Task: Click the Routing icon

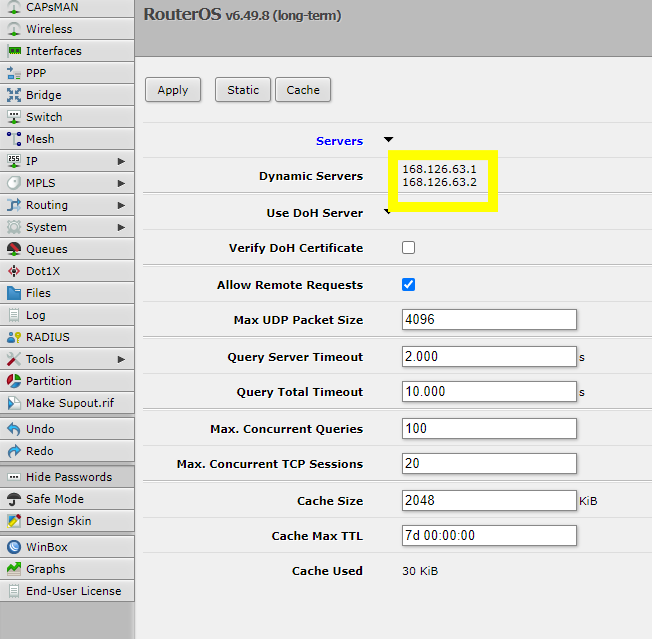Action: 14,205
